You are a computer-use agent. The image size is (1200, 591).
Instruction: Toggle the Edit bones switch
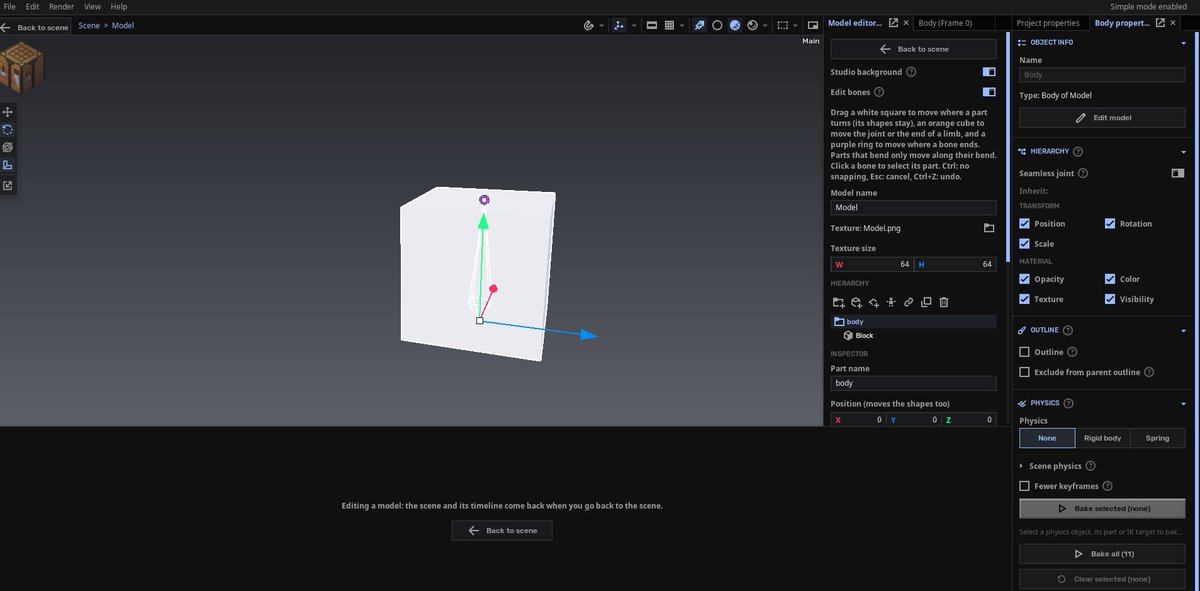pyautogui.click(x=989, y=92)
